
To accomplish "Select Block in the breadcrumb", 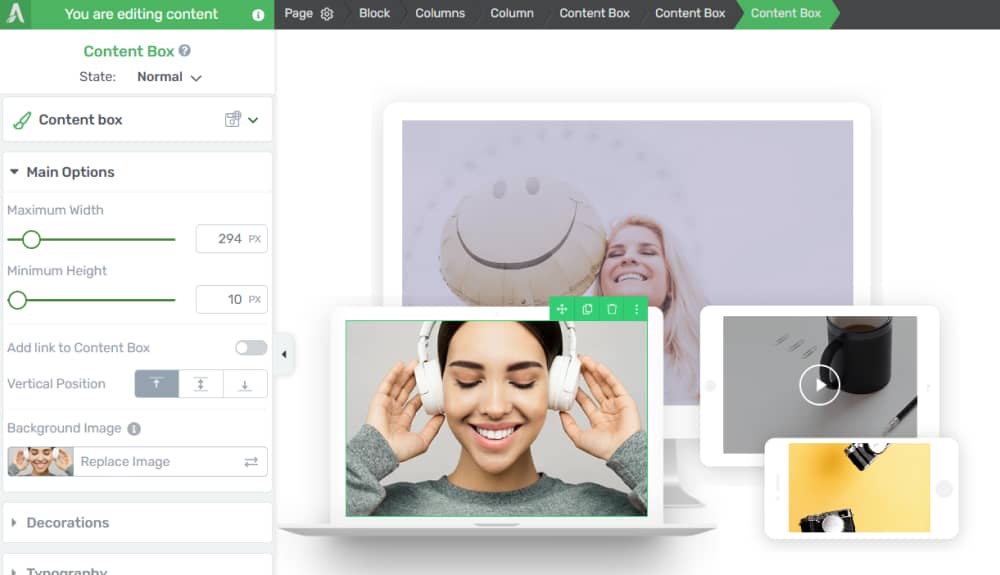I will click(374, 13).
